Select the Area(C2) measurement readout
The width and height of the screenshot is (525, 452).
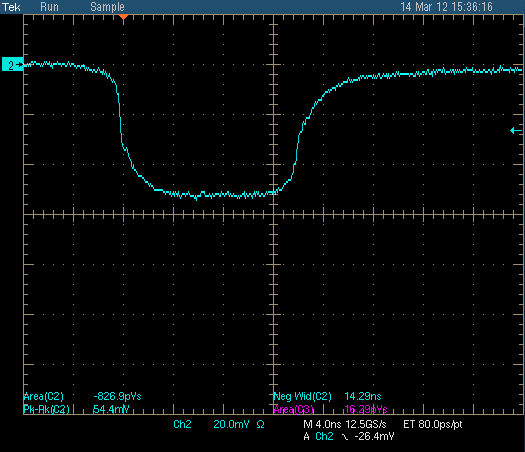click(82, 396)
